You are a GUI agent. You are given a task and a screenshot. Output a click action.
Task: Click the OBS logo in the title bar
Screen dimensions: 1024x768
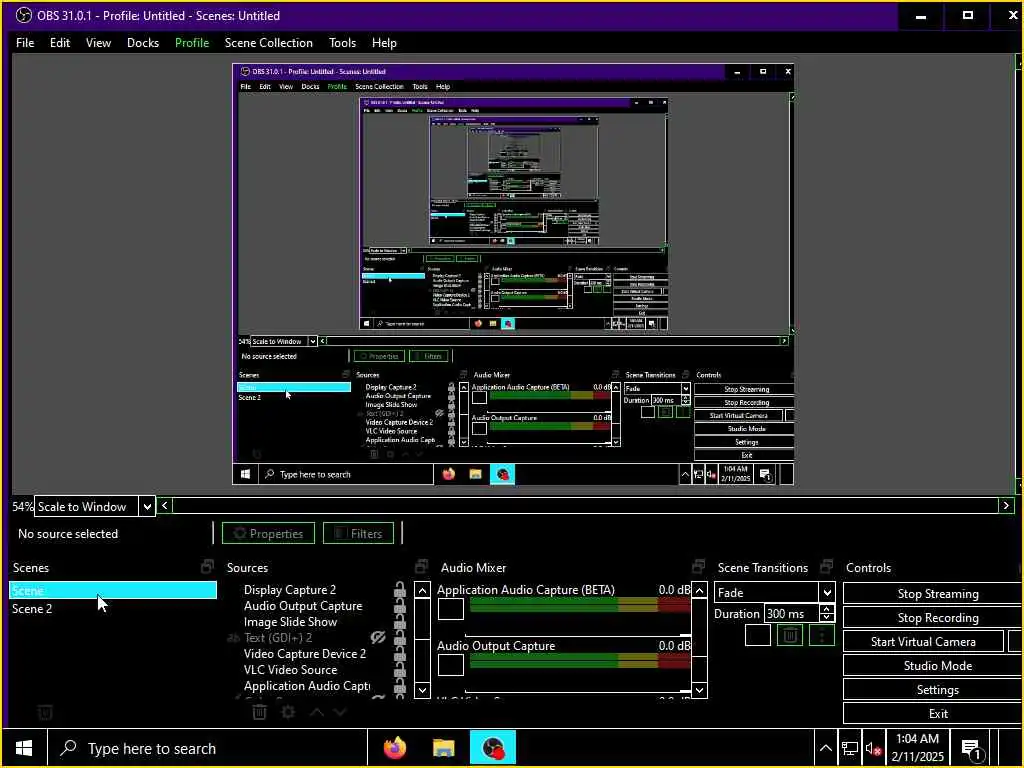pos(24,15)
